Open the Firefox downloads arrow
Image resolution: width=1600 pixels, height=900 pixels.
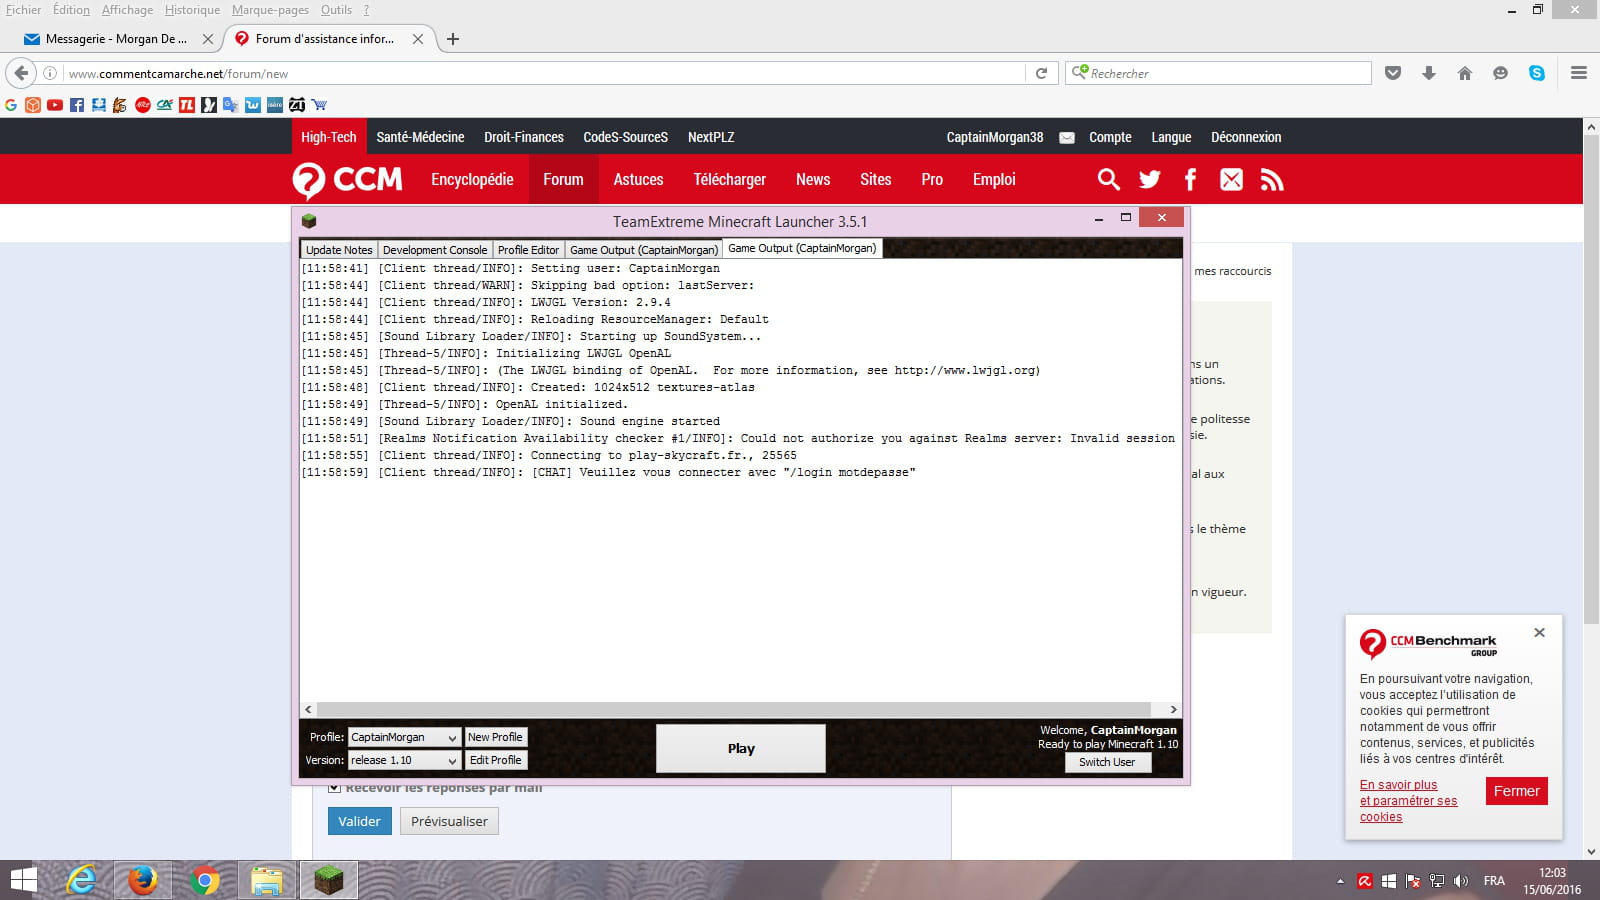(1429, 73)
